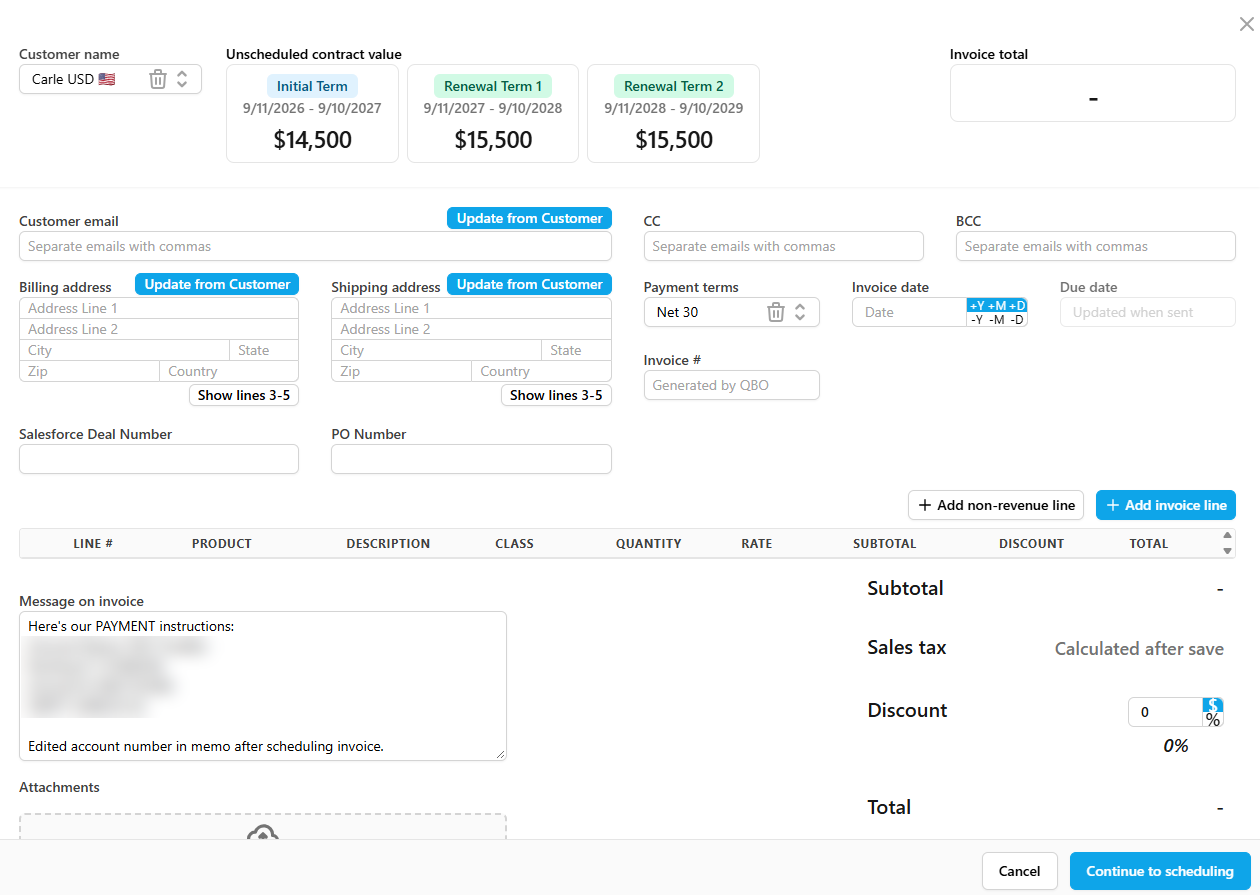Add one day with +D
Image resolution: width=1260 pixels, height=895 pixels.
1017,305
